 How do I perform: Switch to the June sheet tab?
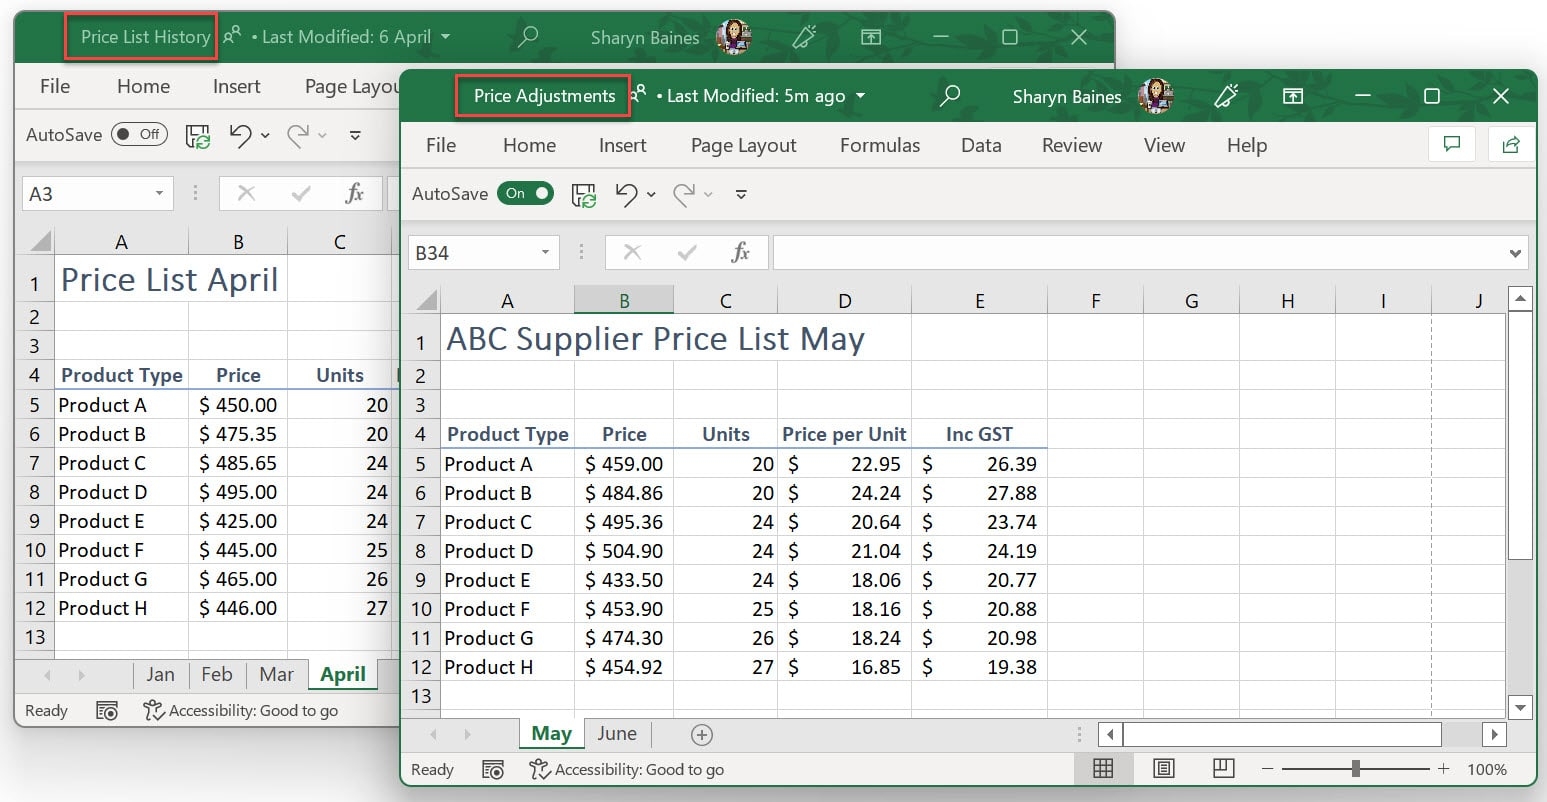coord(617,733)
